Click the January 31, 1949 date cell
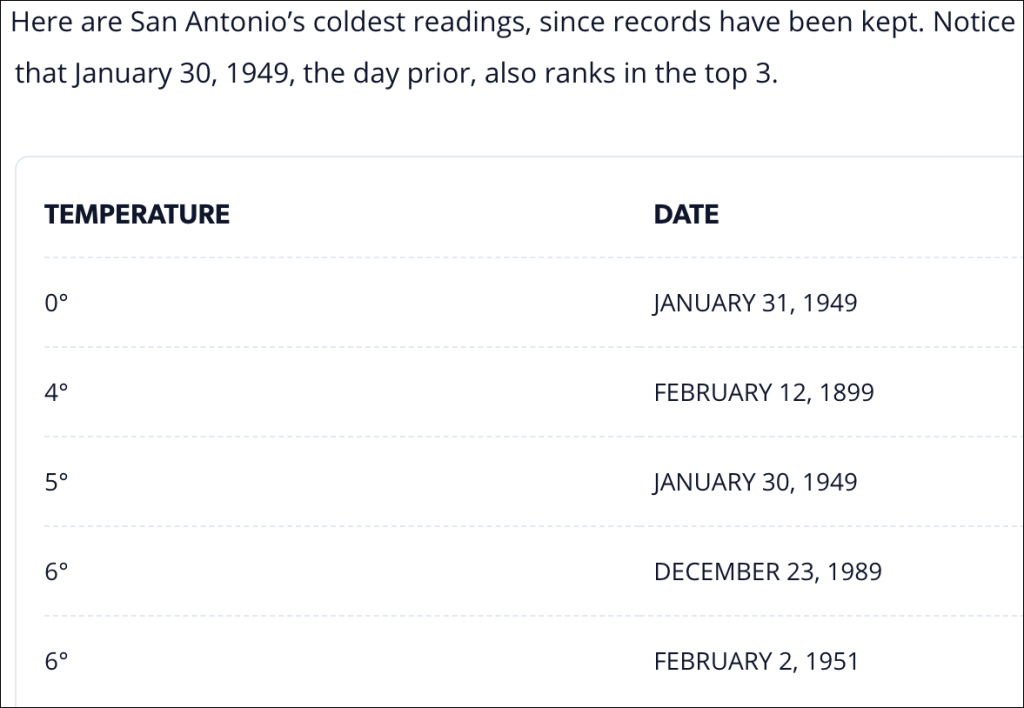Viewport: 1024px width, 708px height. 755,303
